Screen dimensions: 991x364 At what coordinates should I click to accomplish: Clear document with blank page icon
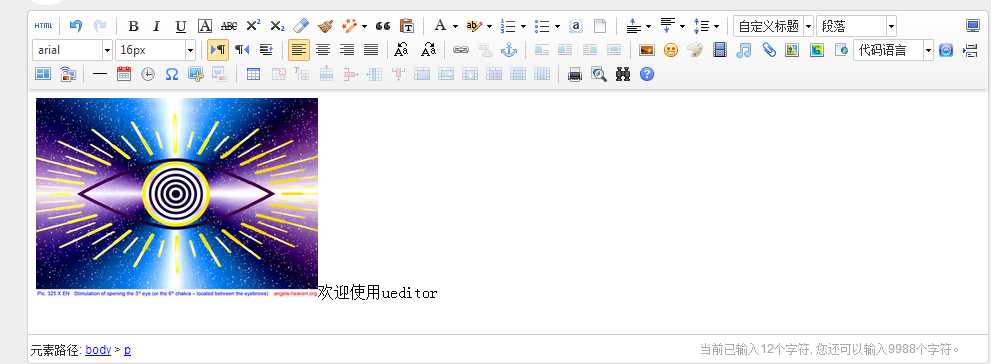click(x=600, y=26)
